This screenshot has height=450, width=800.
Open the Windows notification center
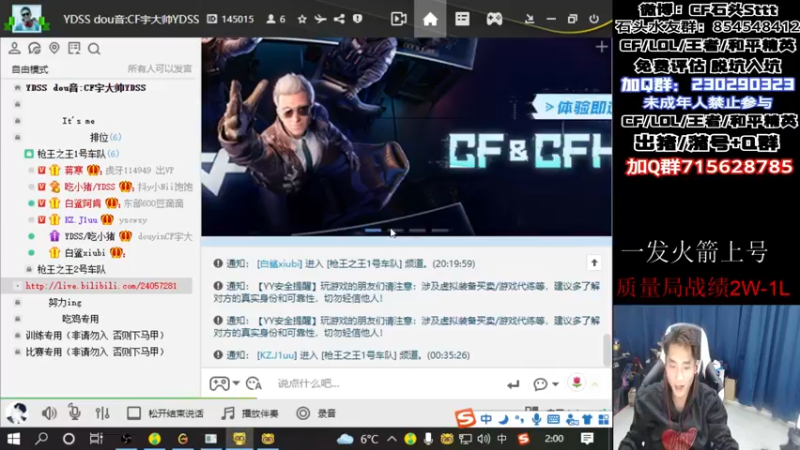click(587, 438)
